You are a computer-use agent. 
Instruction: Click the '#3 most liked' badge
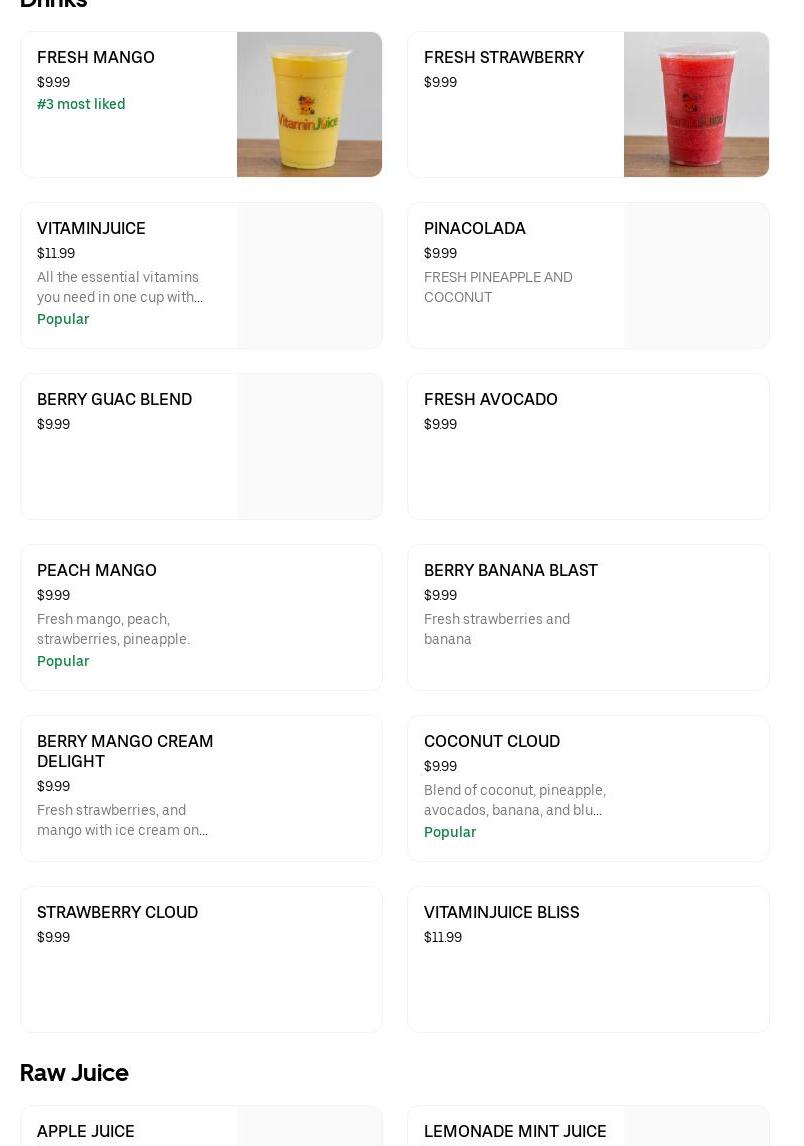81,105
